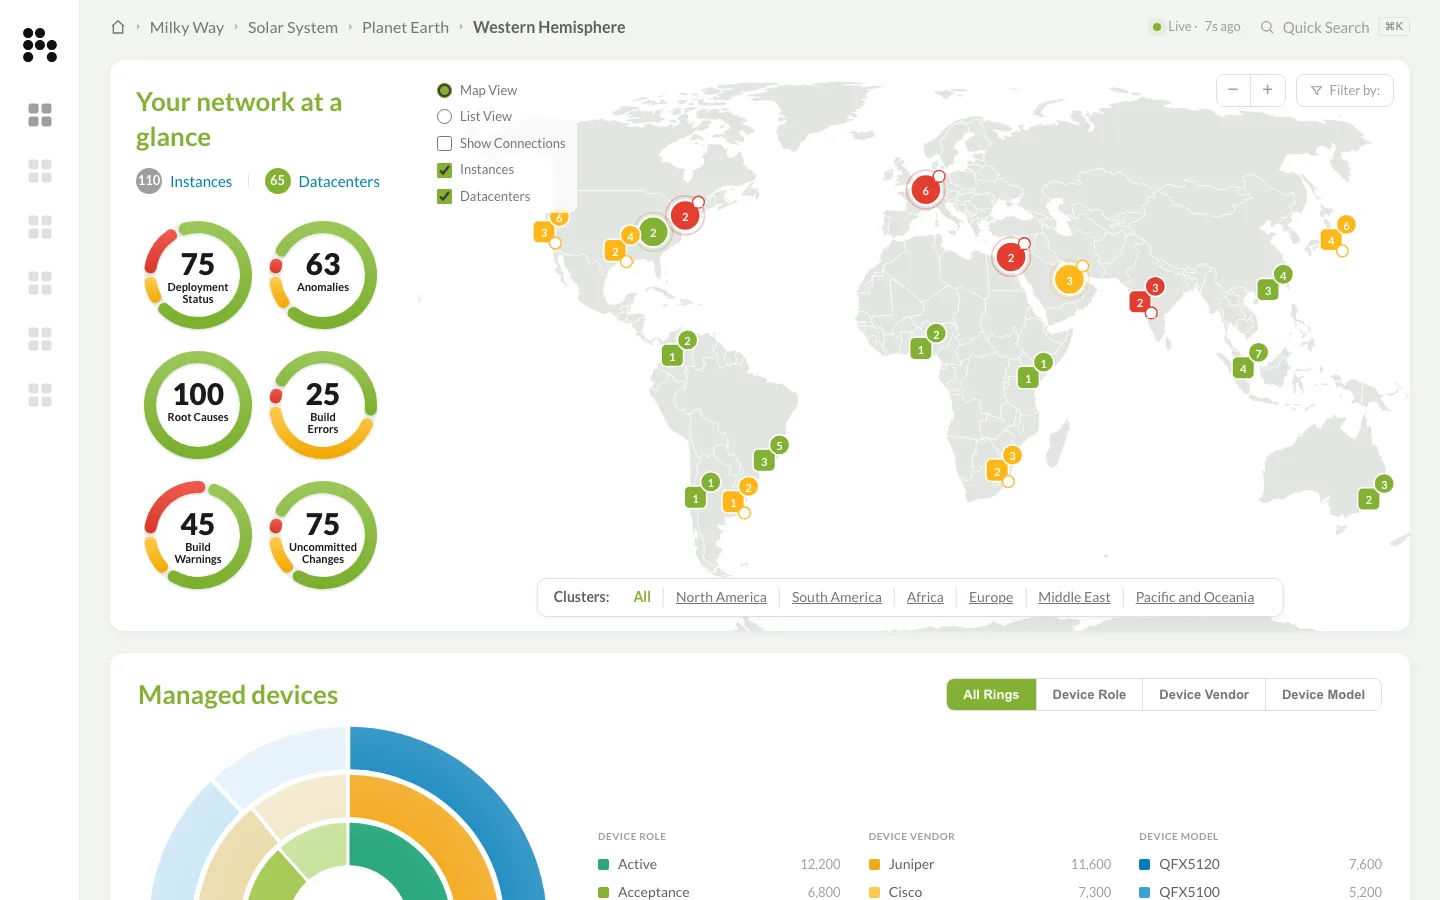Filter clusters by North America
Screen dimensions: 1440x900
click(721, 597)
